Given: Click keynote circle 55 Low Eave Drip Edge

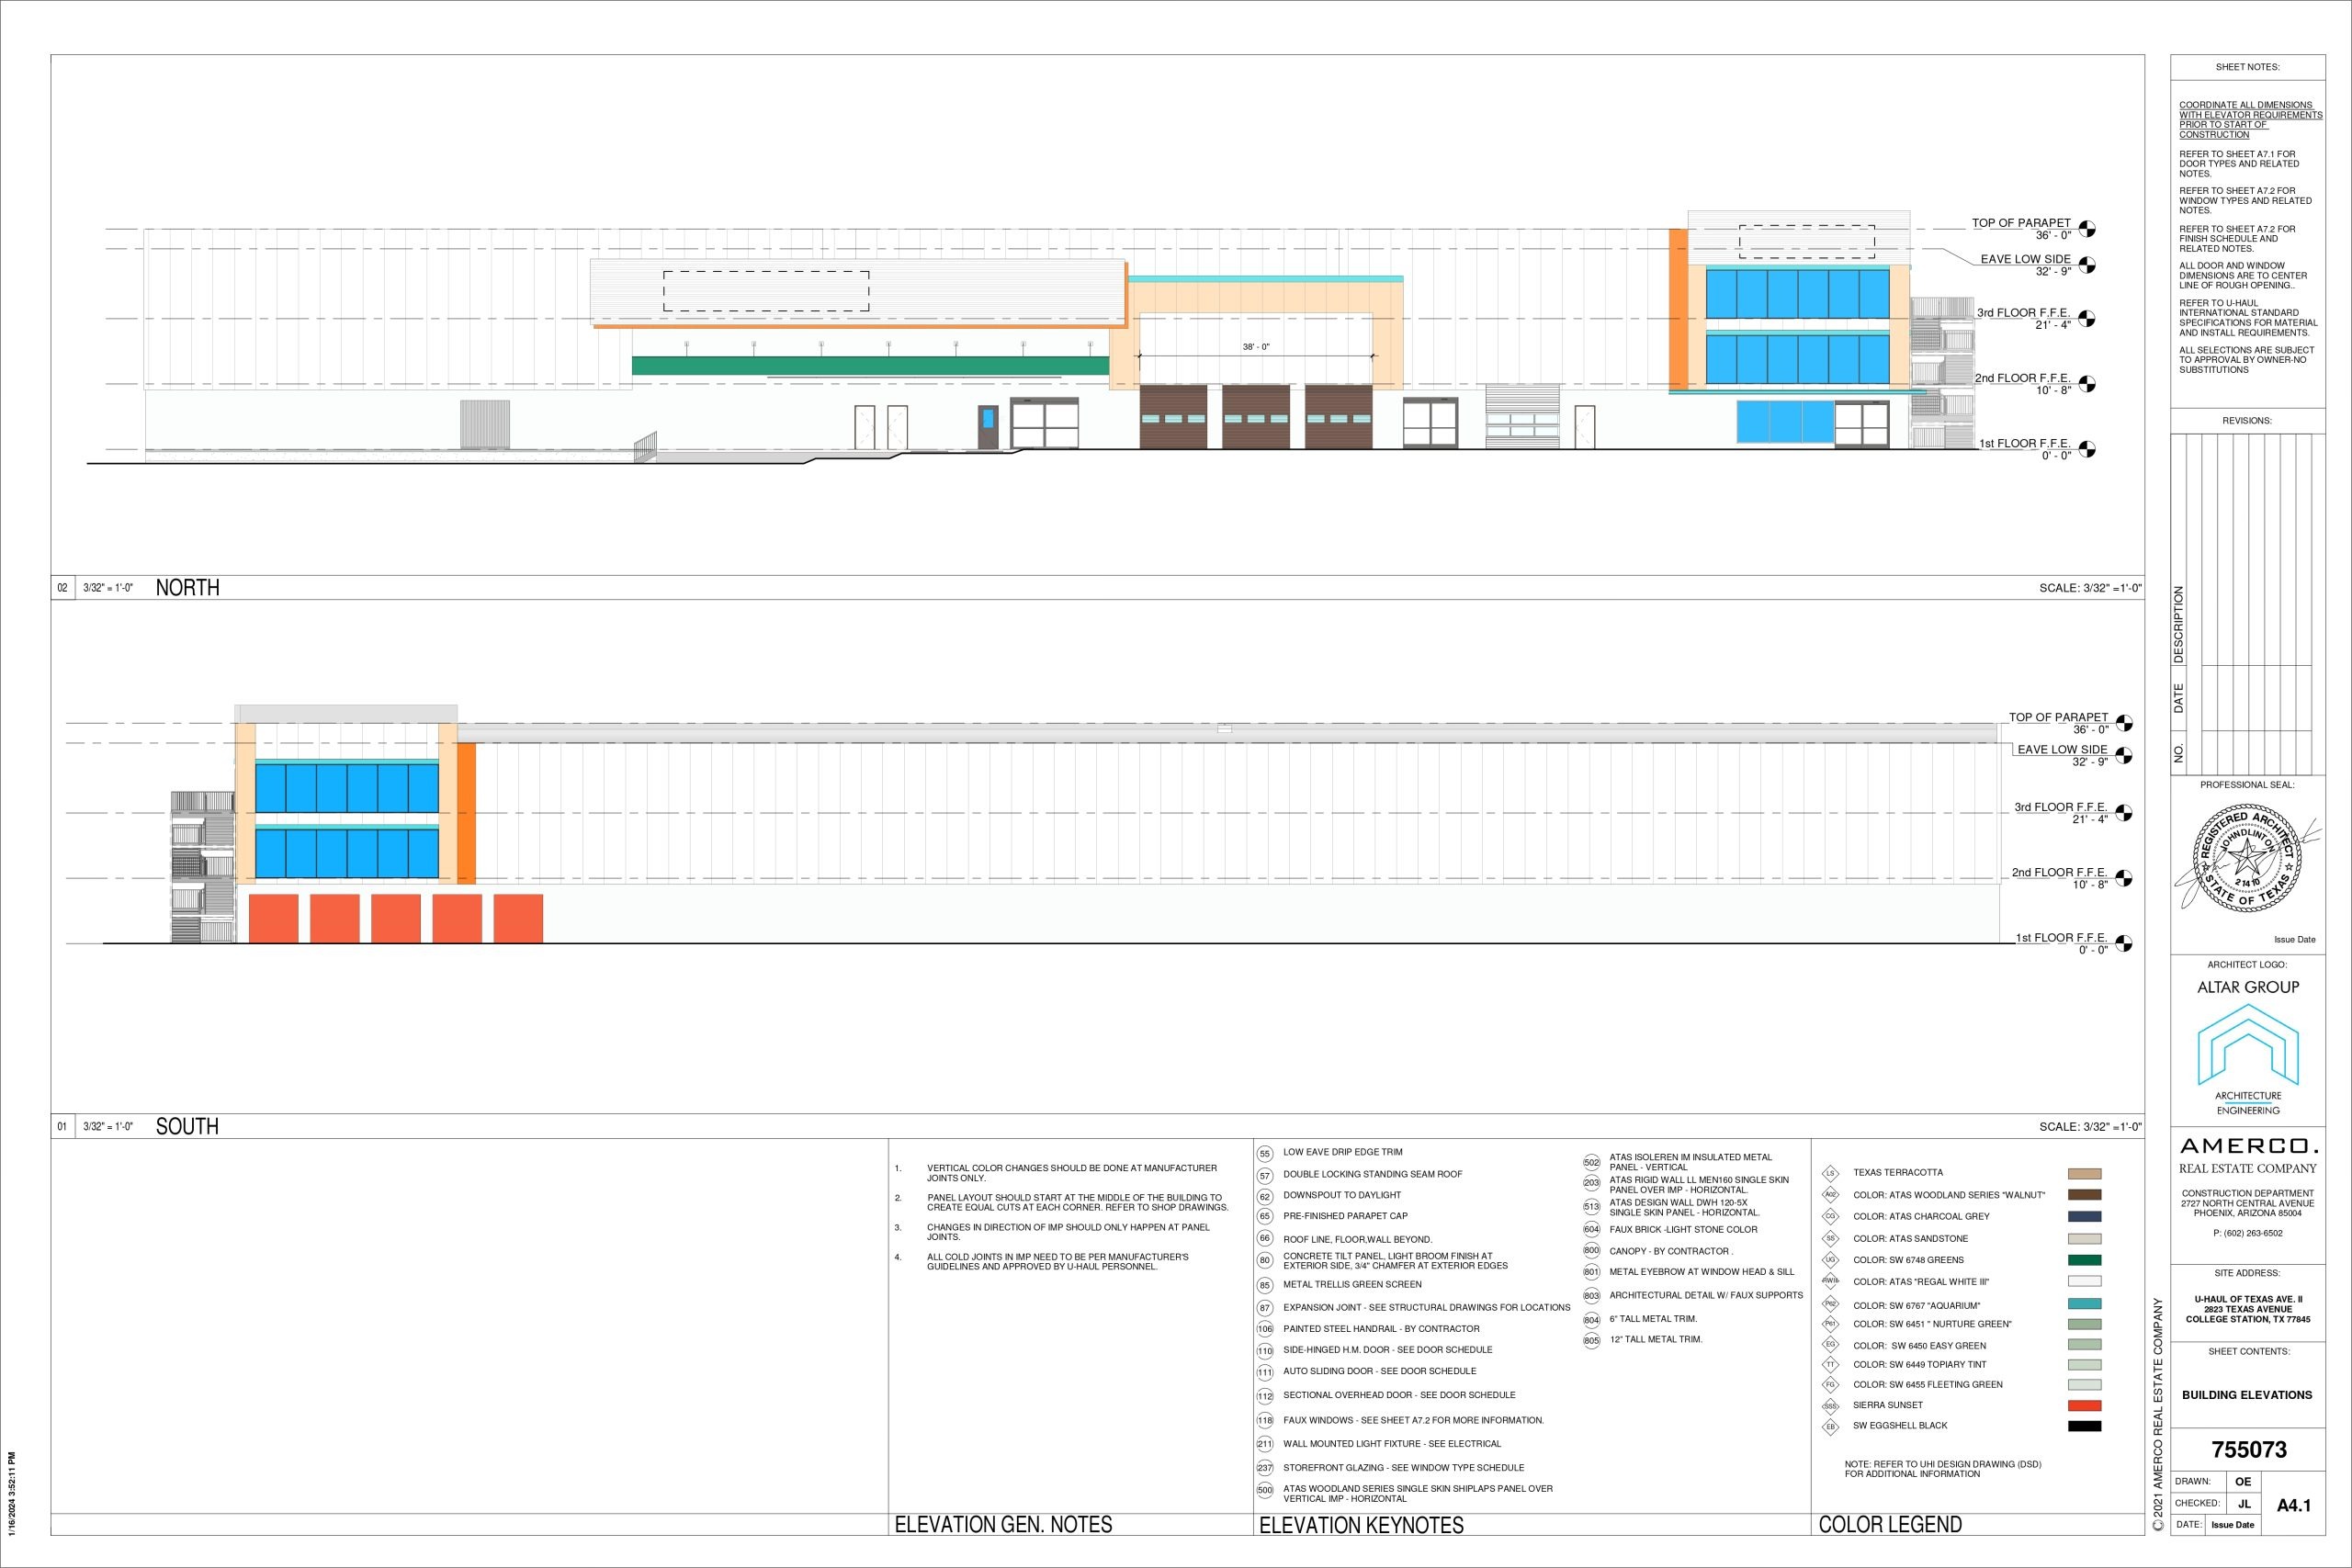Looking at the screenshot, I should (x=1264, y=1154).
